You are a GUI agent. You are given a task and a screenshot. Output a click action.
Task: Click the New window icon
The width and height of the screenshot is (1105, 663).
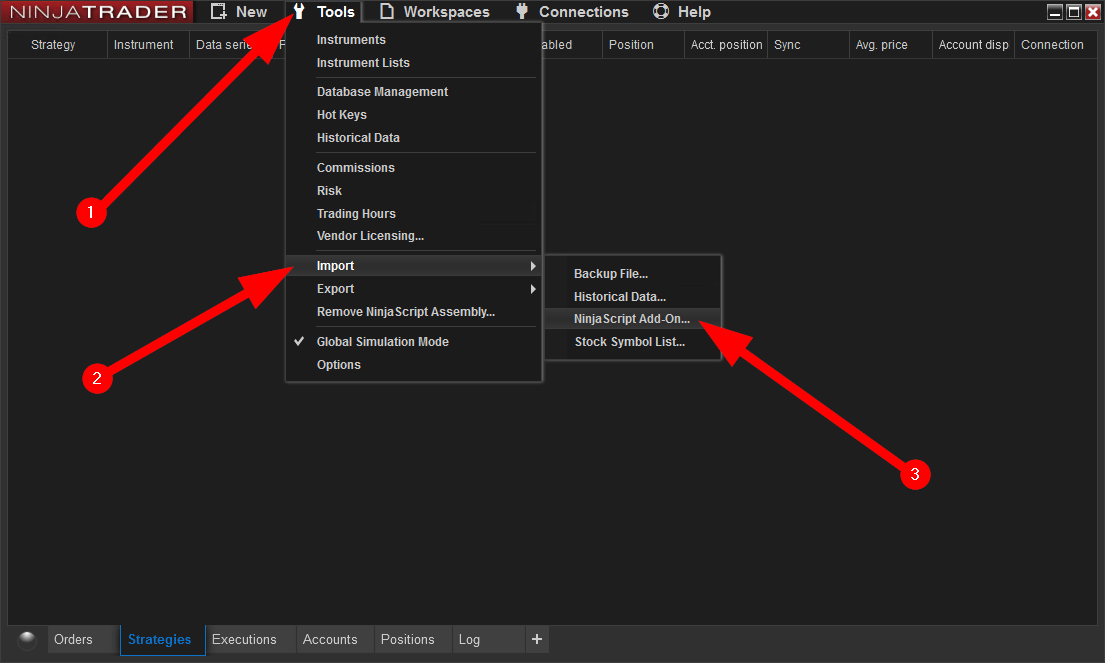pos(218,12)
